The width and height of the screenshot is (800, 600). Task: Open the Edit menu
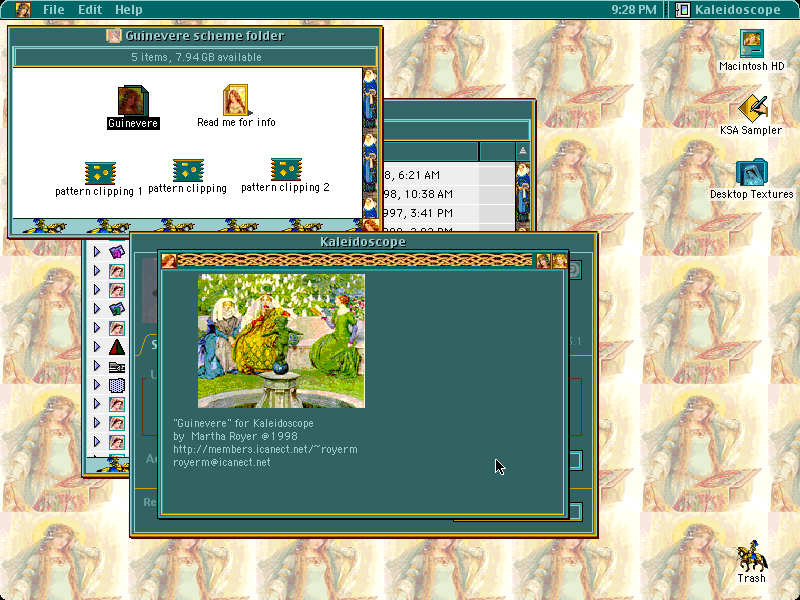(90, 10)
